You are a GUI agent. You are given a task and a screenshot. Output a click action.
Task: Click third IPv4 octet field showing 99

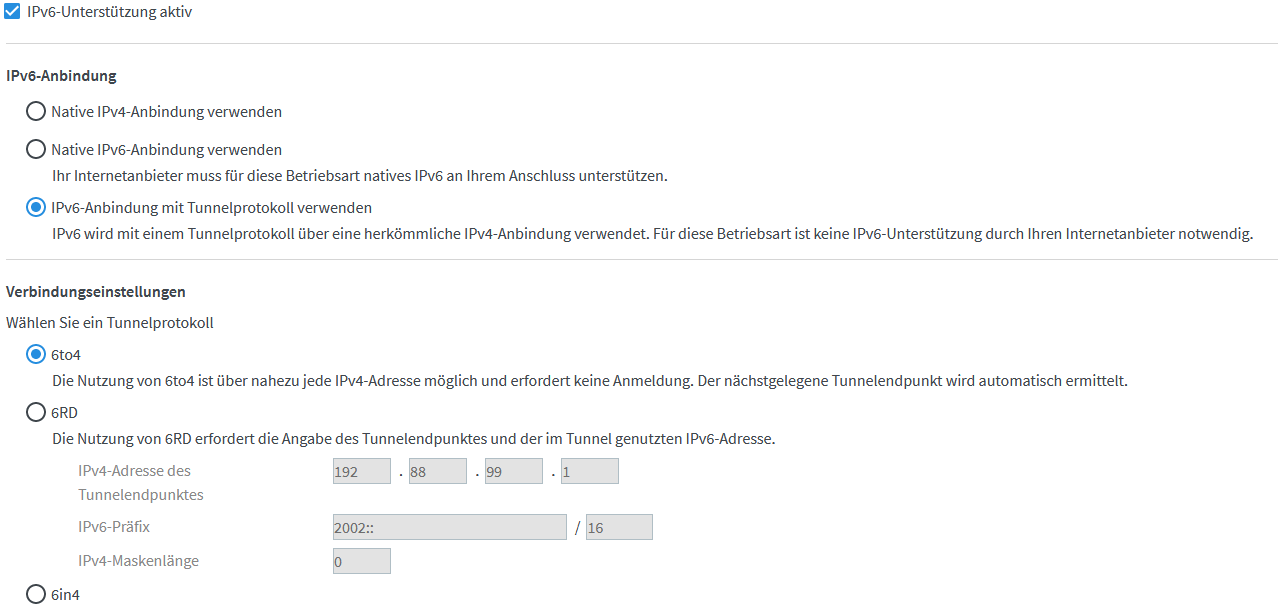pos(514,471)
